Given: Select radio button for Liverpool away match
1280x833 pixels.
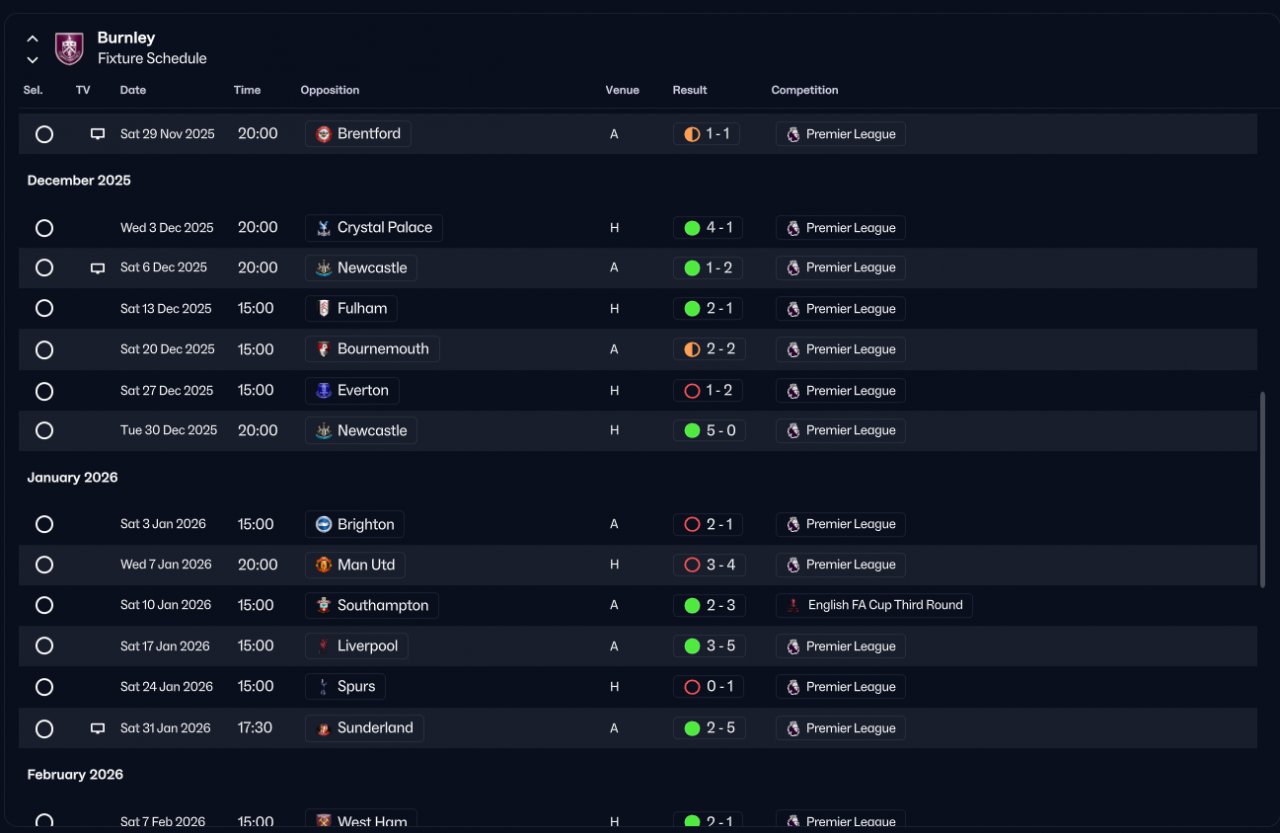Looking at the screenshot, I should (44, 646).
